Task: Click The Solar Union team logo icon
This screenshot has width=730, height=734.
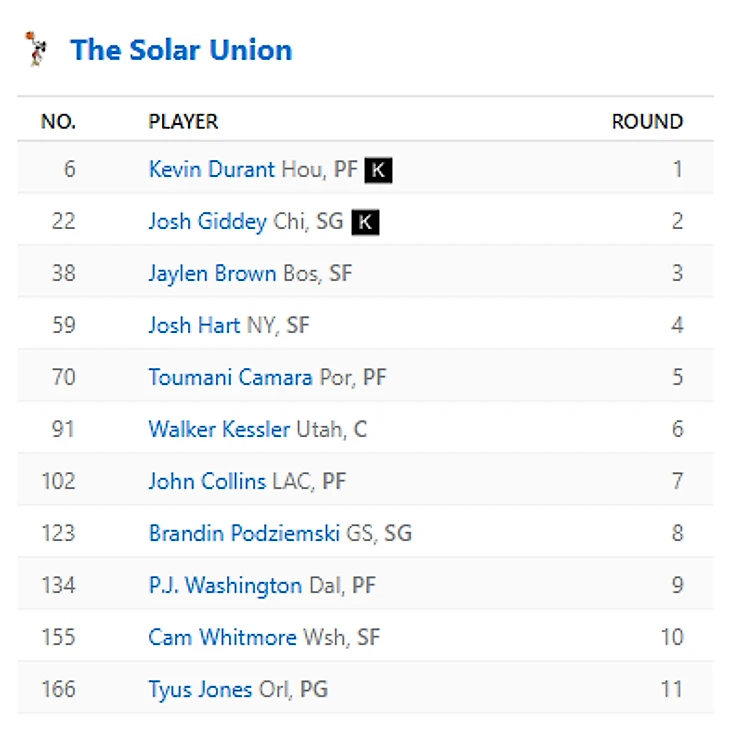Action: click(36, 49)
